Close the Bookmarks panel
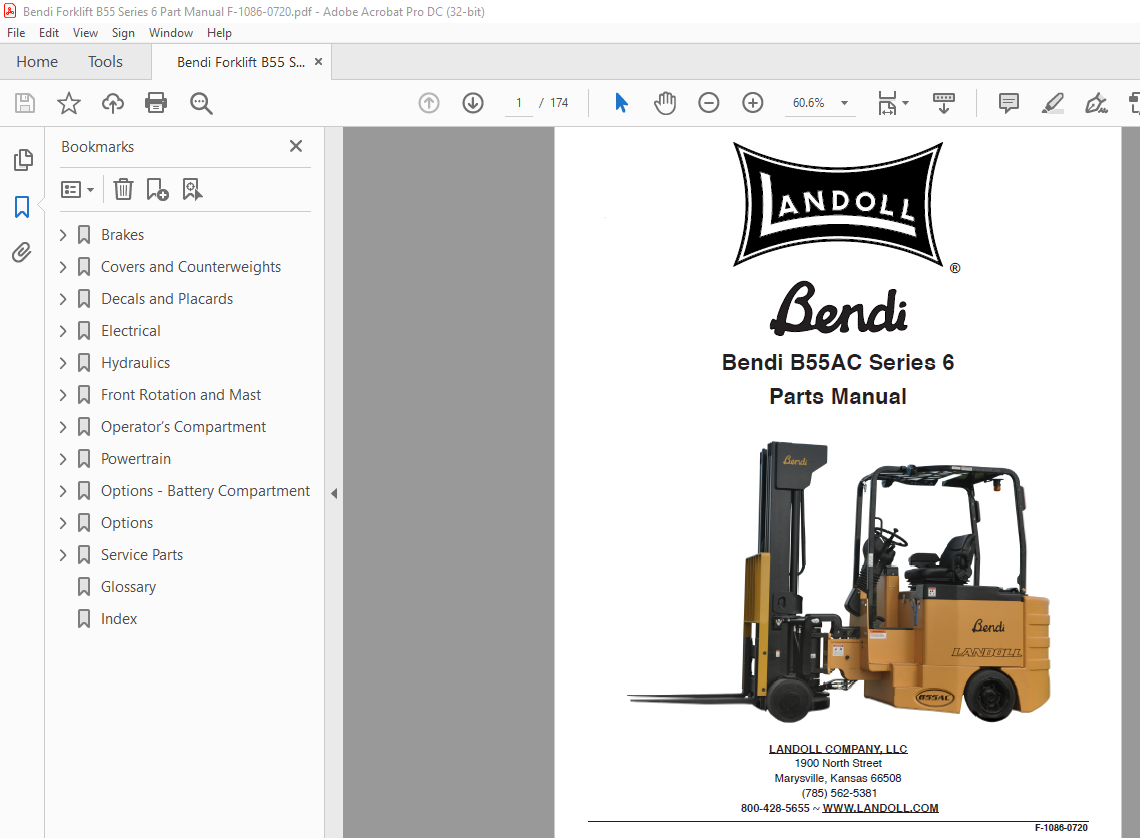The image size is (1140, 838). 296,146
